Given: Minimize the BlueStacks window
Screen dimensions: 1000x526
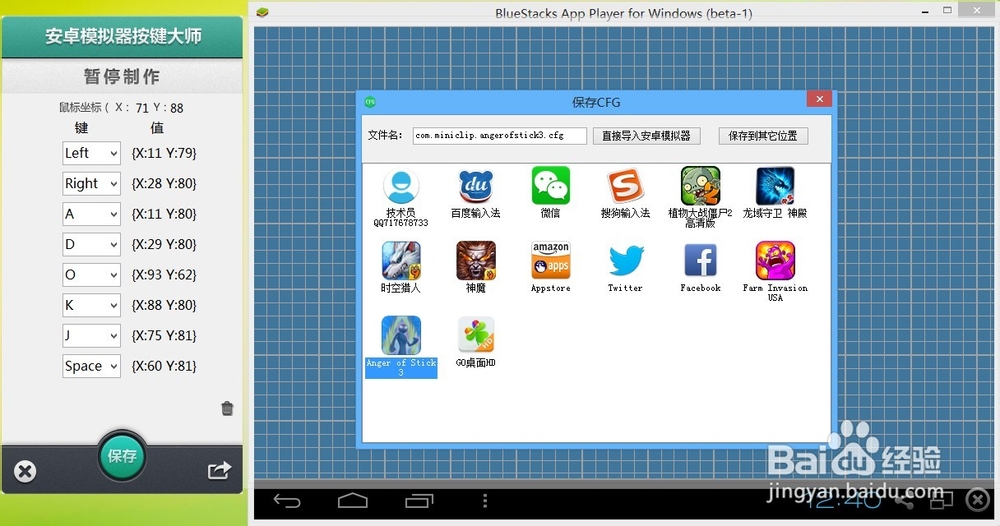Looking at the screenshot, I should 925,12.
